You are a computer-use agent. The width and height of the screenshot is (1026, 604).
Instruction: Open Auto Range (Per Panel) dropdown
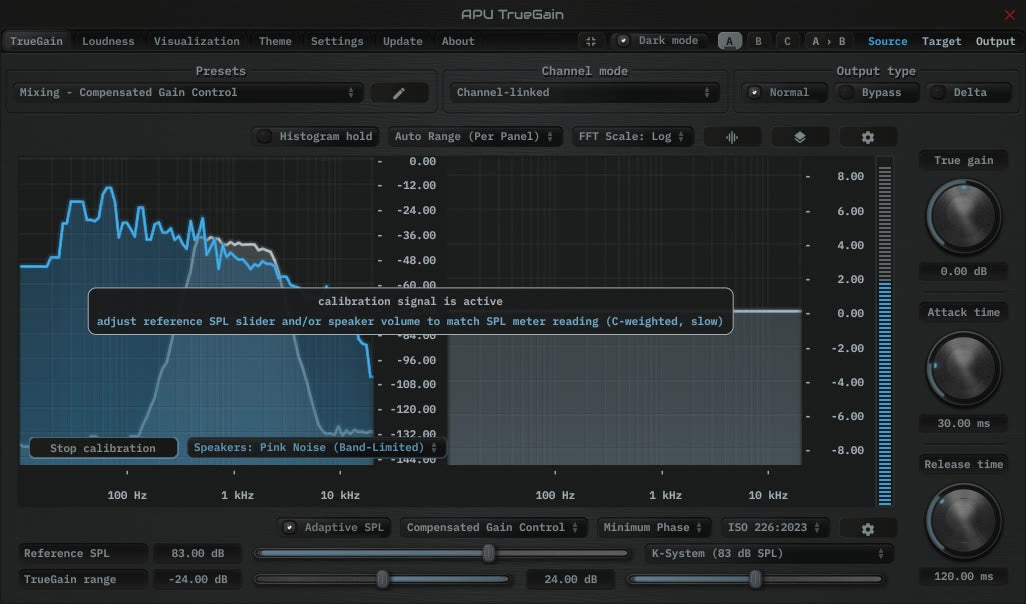point(474,136)
